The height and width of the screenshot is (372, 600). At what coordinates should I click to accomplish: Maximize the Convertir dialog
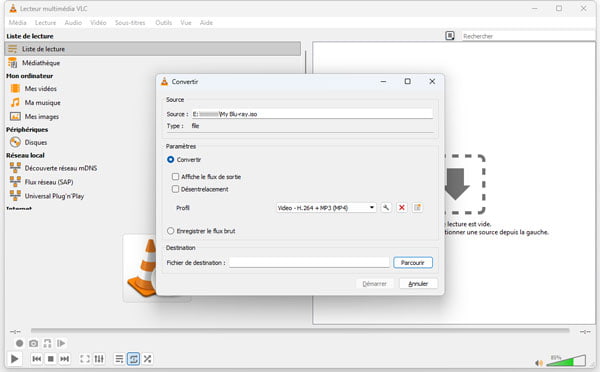pos(408,82)
